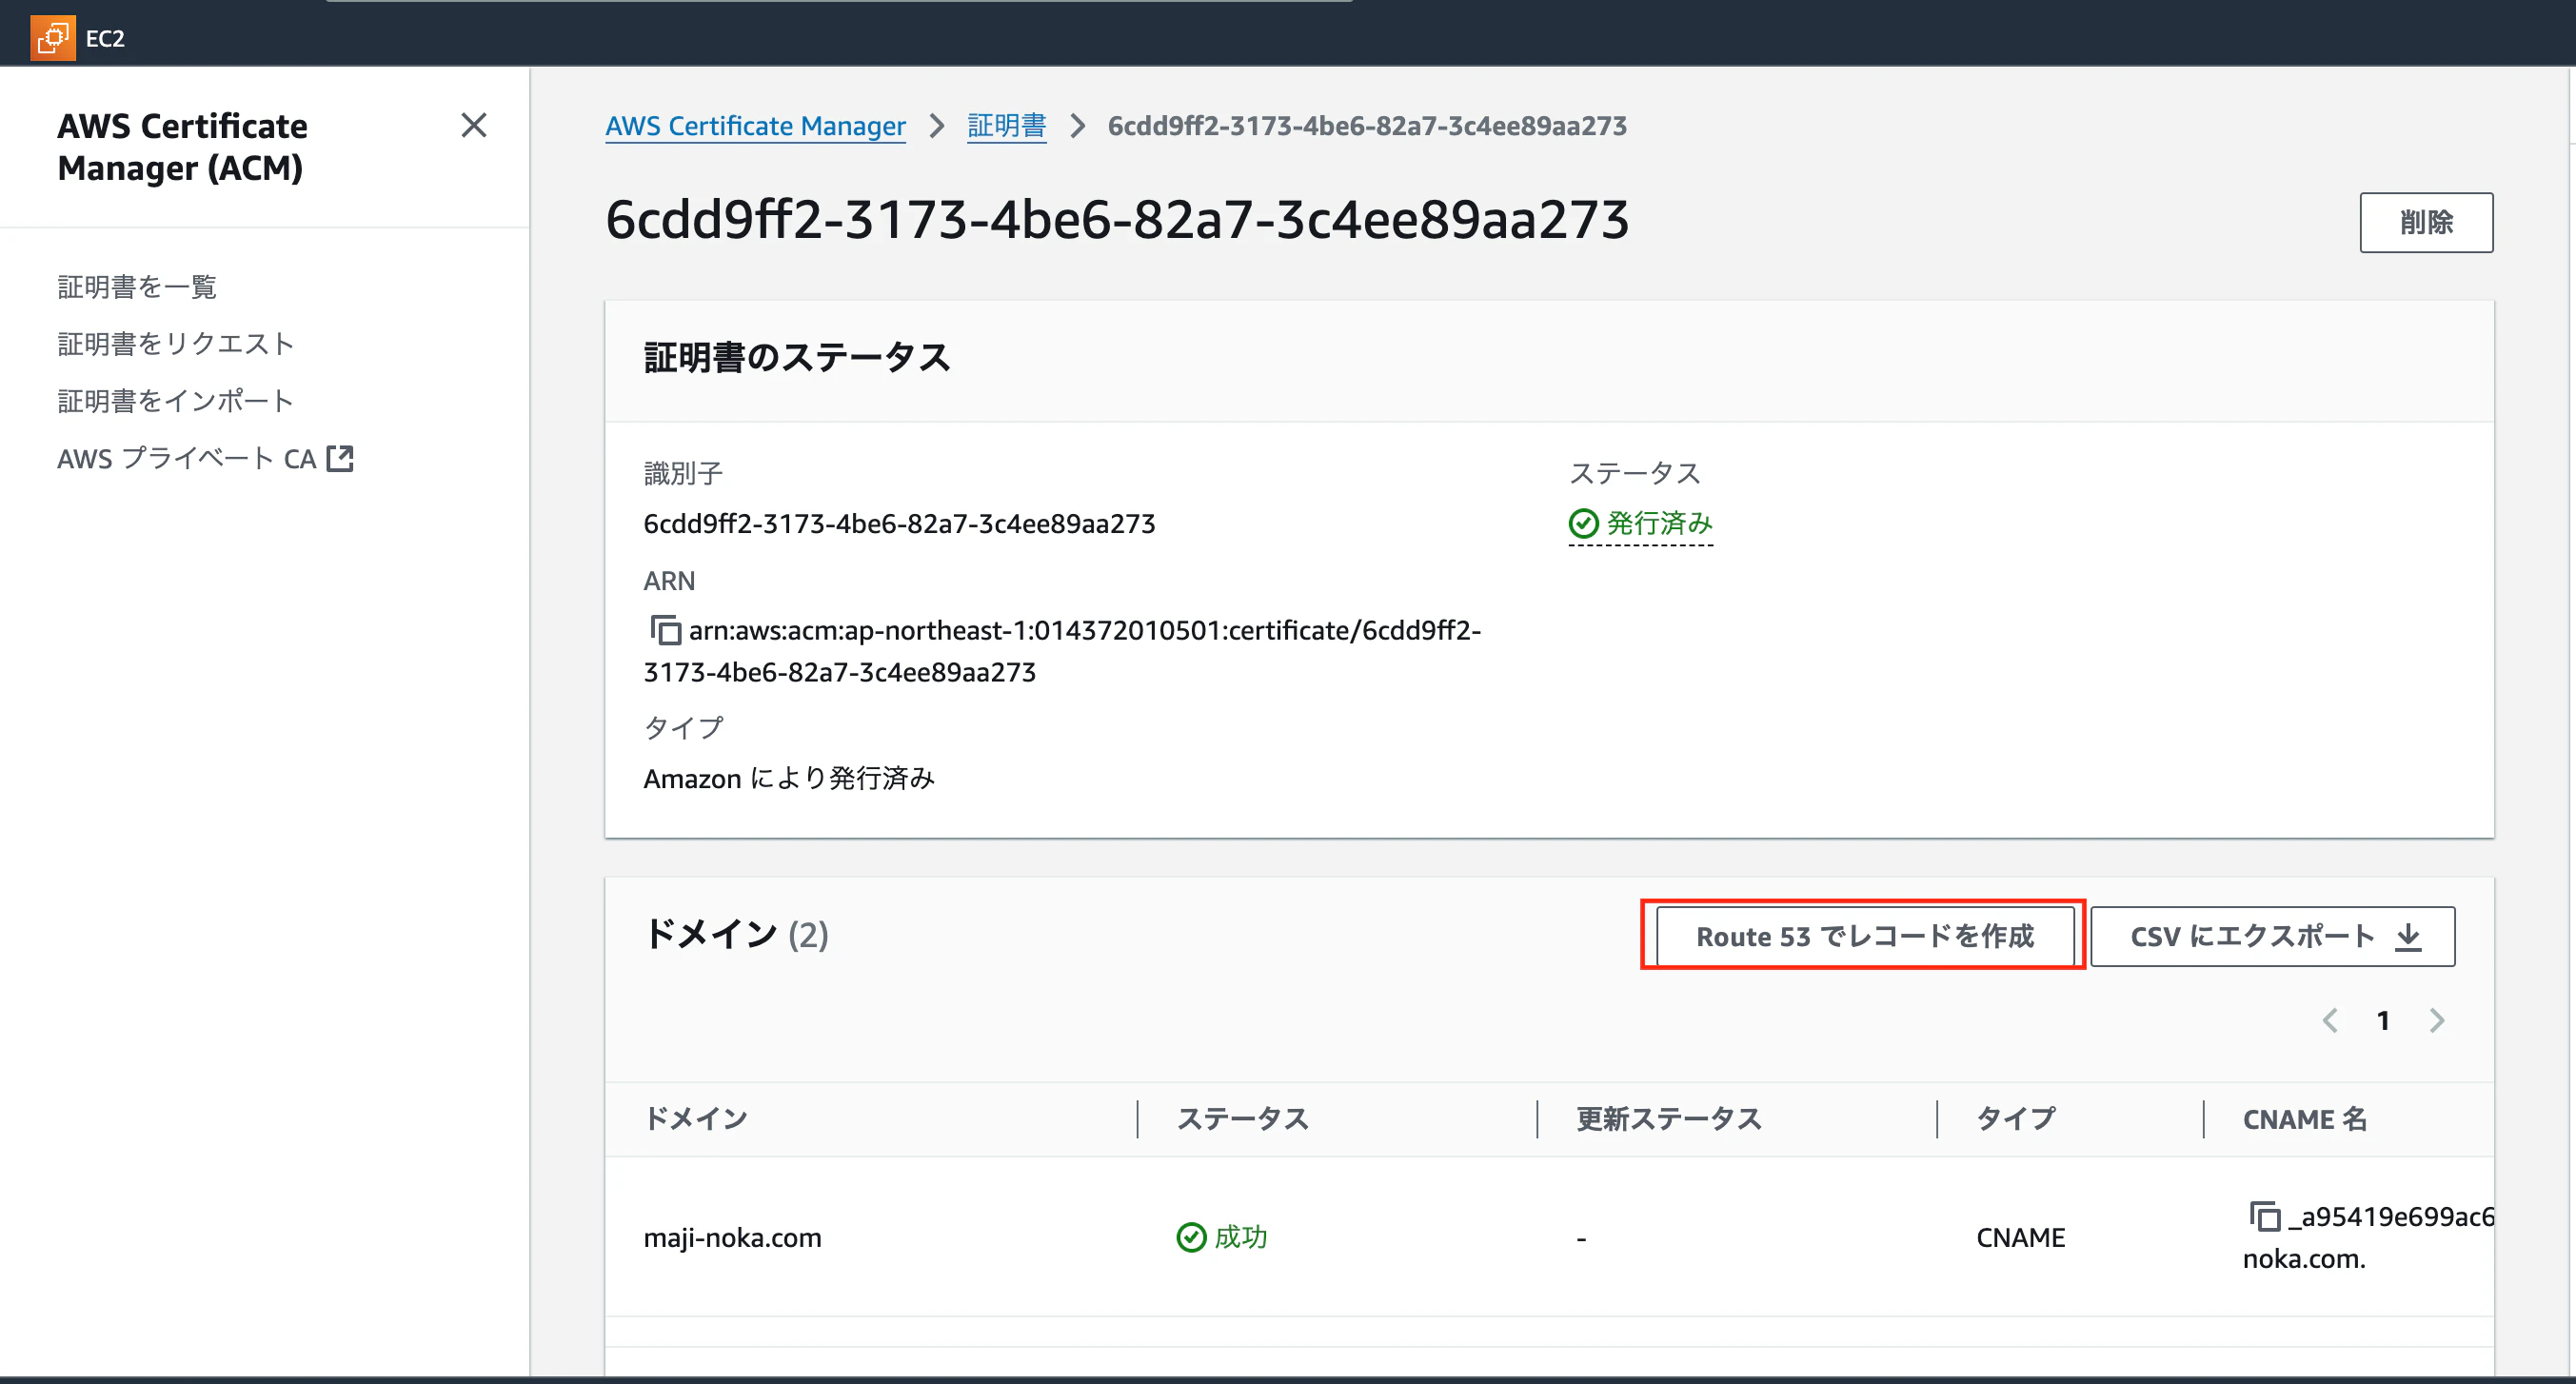The height and width of the screenshot is (1384, 2576).
Task: Click the identifier value under 識別子
Action: coord(899,523)
